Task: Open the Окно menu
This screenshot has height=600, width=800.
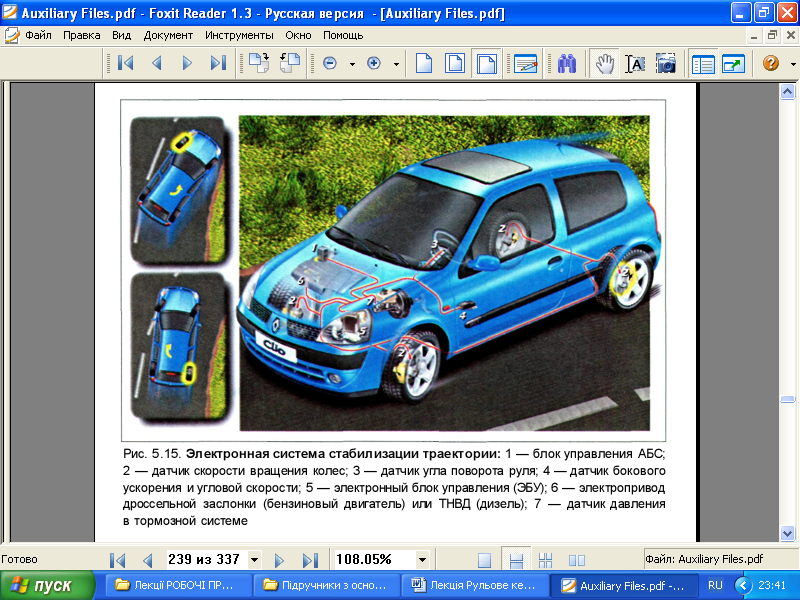Action: (x=298, y=35)
